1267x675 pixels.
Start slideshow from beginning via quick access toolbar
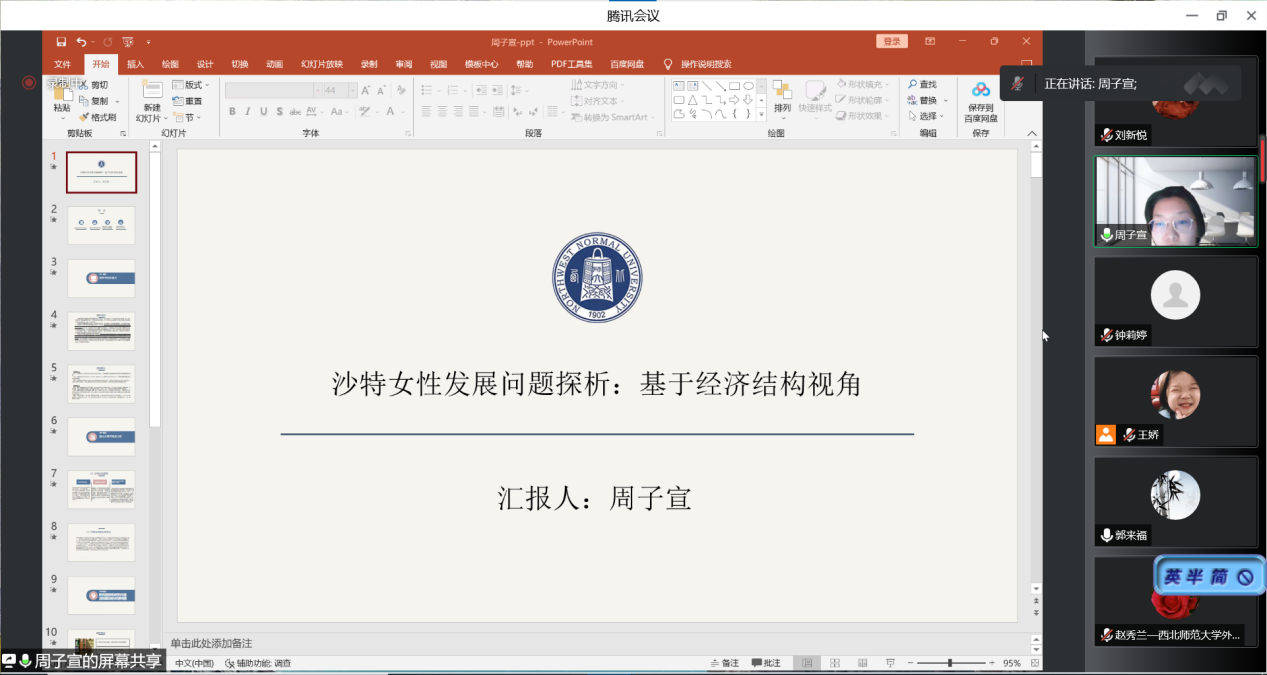click(127, 42)
